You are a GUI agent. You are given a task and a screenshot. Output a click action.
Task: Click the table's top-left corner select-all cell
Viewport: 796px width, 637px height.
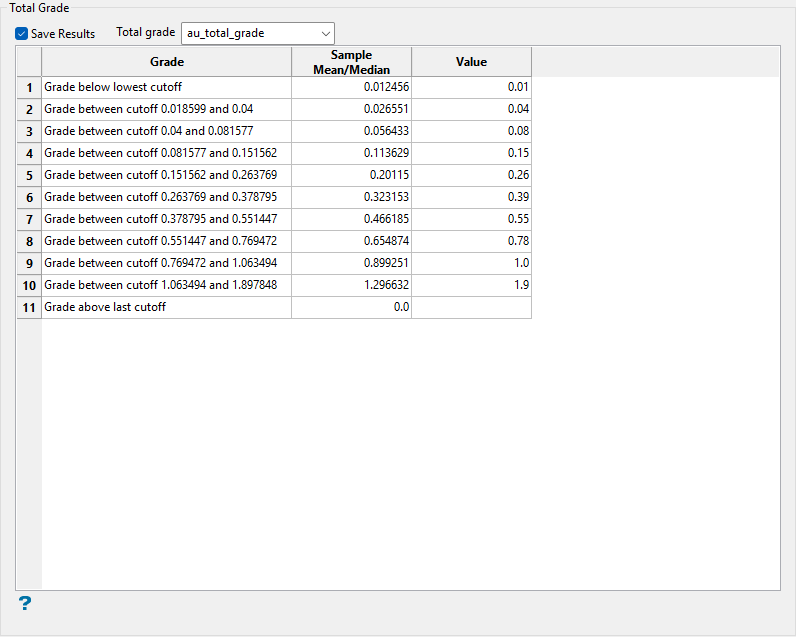coord(29,62)
